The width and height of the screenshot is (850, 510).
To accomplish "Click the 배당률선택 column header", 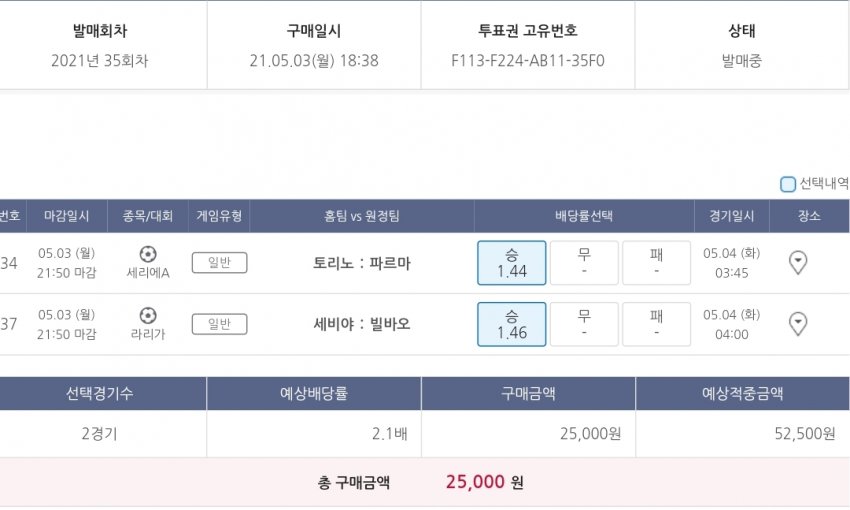I will tap(584, 216).
